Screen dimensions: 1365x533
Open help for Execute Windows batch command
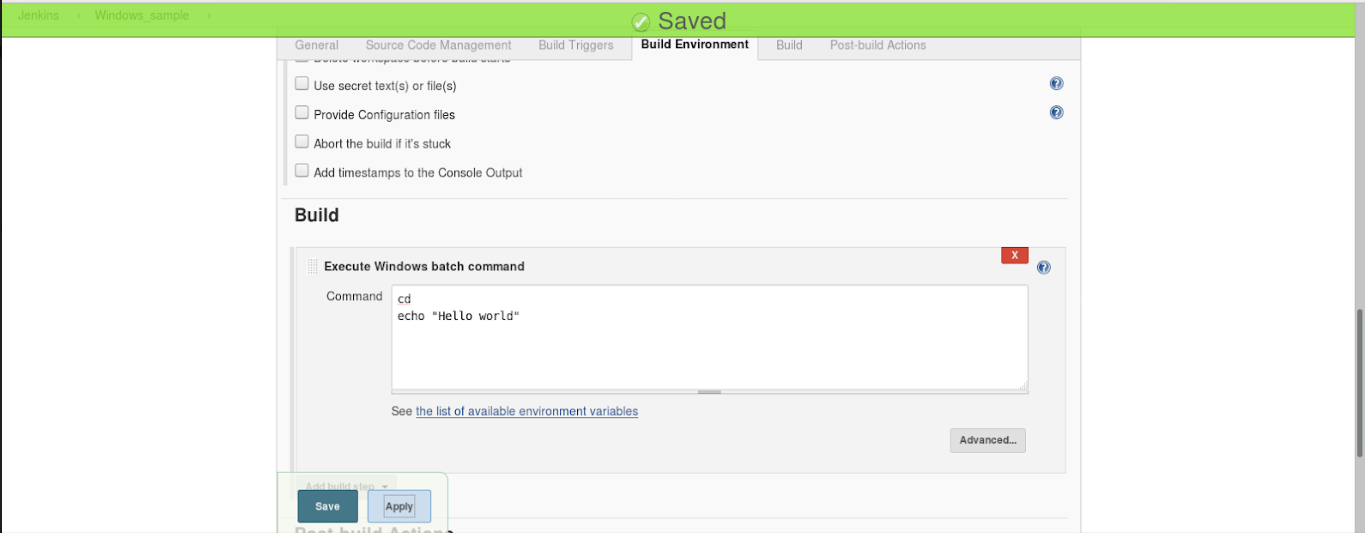[x=1043, y=268]
